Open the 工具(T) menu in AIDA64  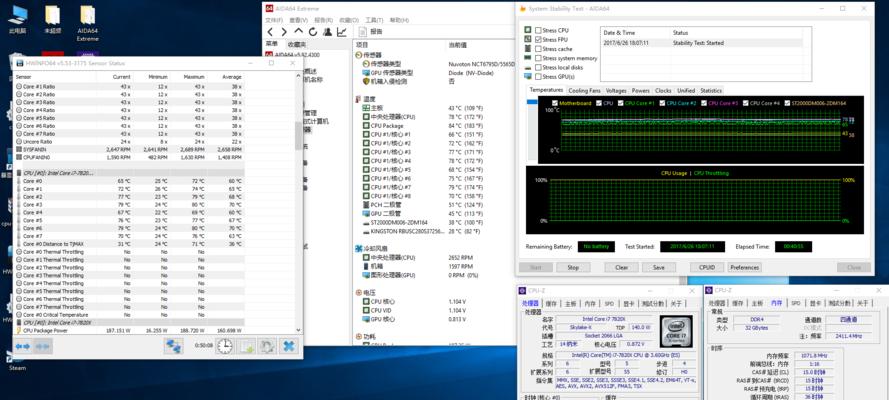tap(372, 20)
